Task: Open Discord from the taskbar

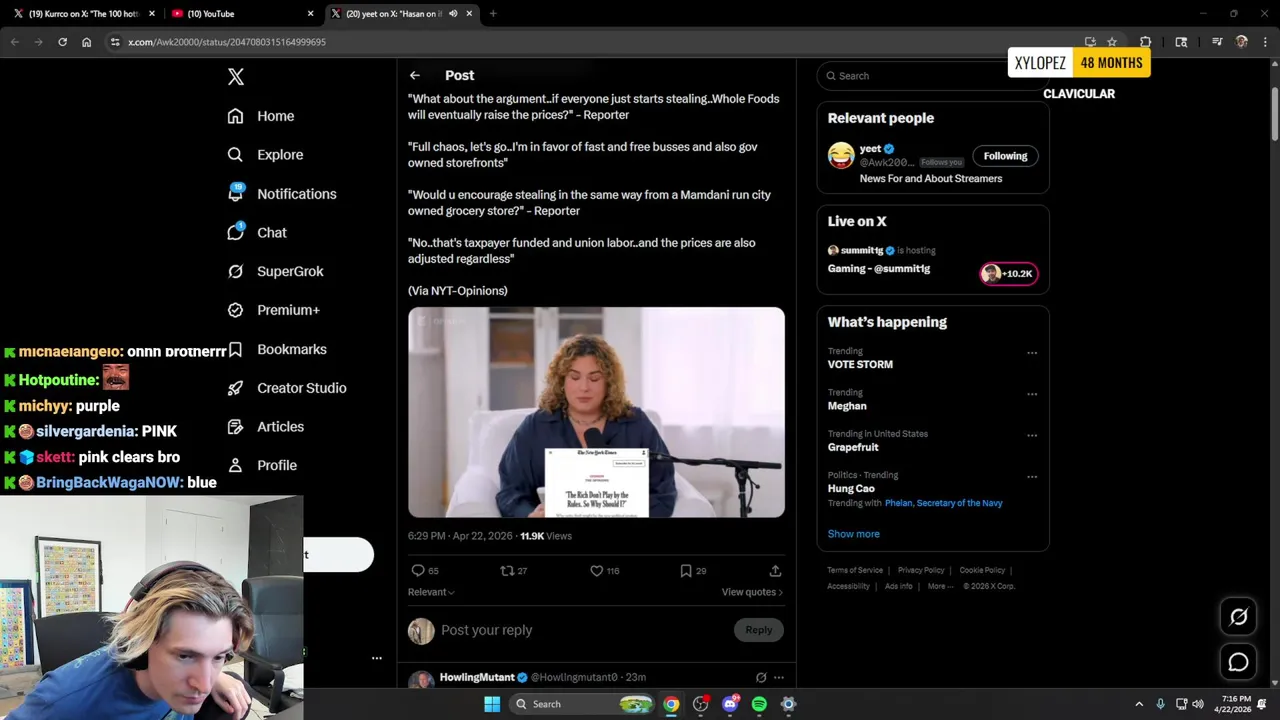Action: (x=730, y=704)
